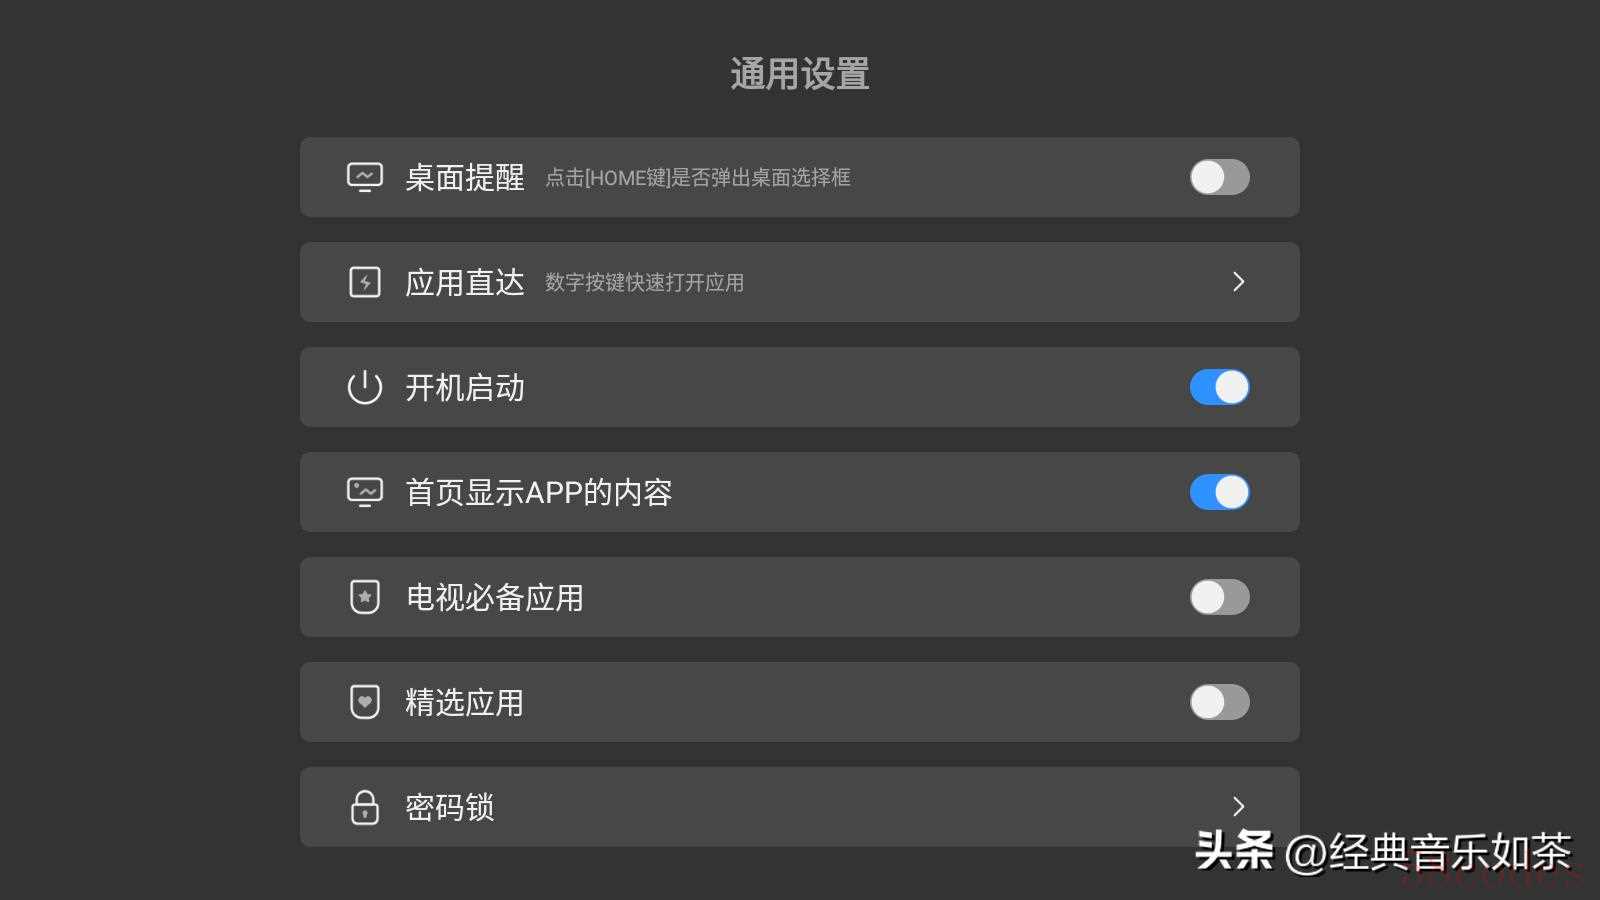Image resolution: width=1600 pixels, height=900 pixels.
Task: Turn on the 电视必备应用 toggle
Action: (x=1219, y=597)
